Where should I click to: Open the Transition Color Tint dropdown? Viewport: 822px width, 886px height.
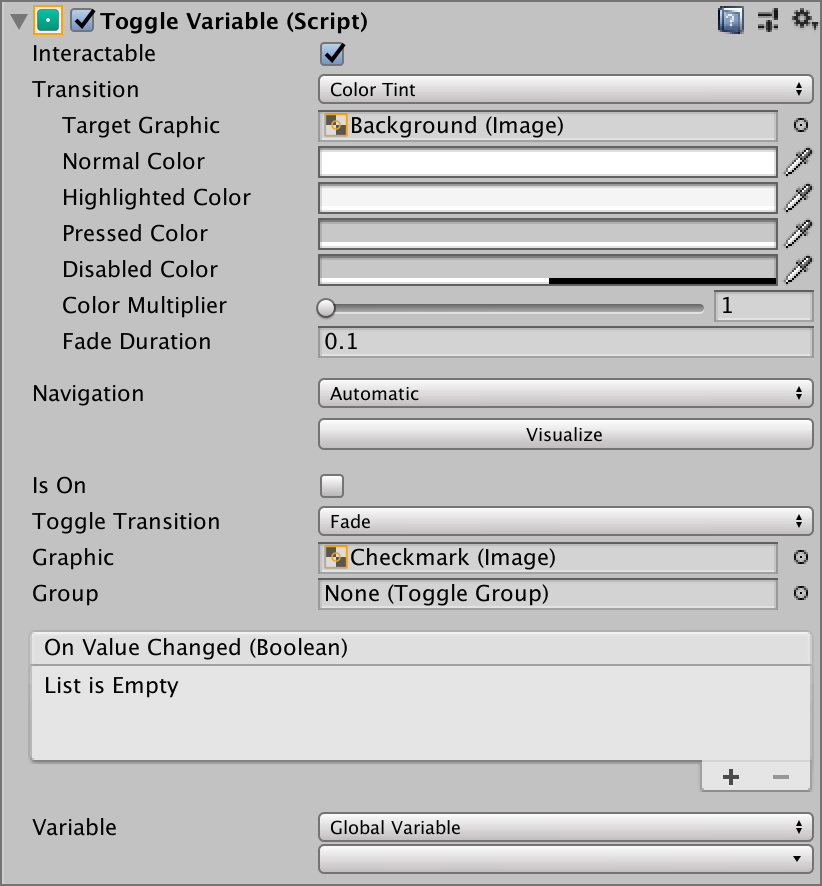coord(566,89)
